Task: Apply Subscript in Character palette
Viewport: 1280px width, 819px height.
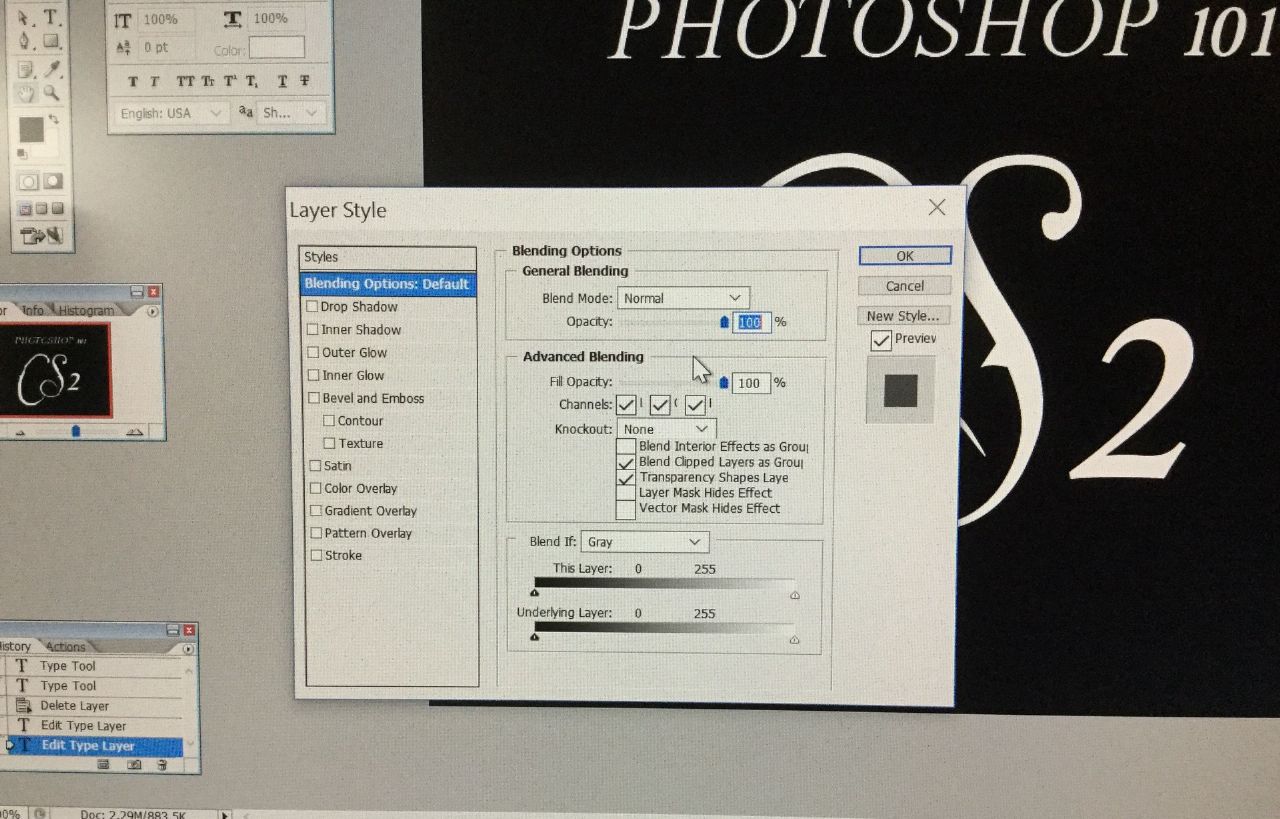Action: pyautogui.click(x=252, y=82)
